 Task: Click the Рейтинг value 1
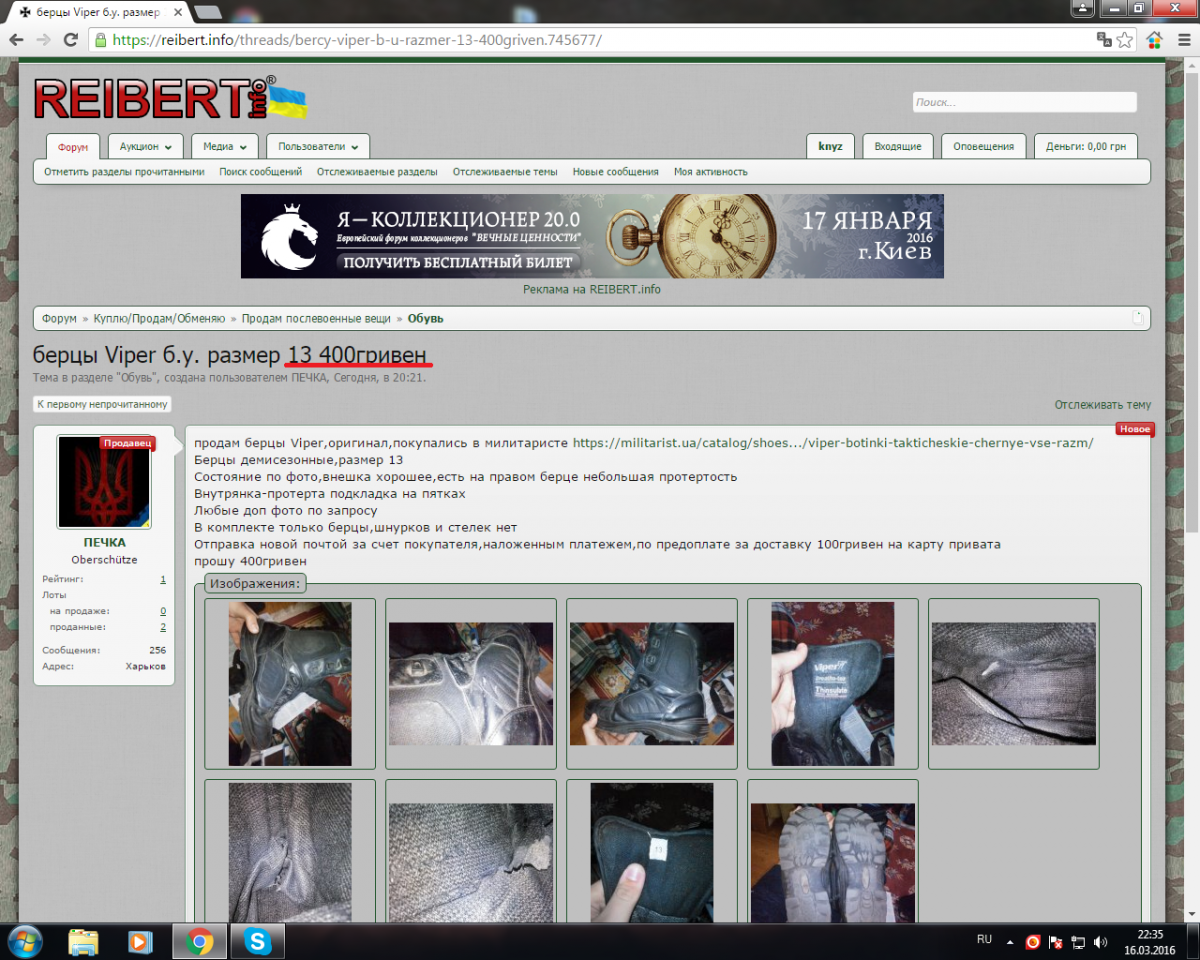click(163, 579)
